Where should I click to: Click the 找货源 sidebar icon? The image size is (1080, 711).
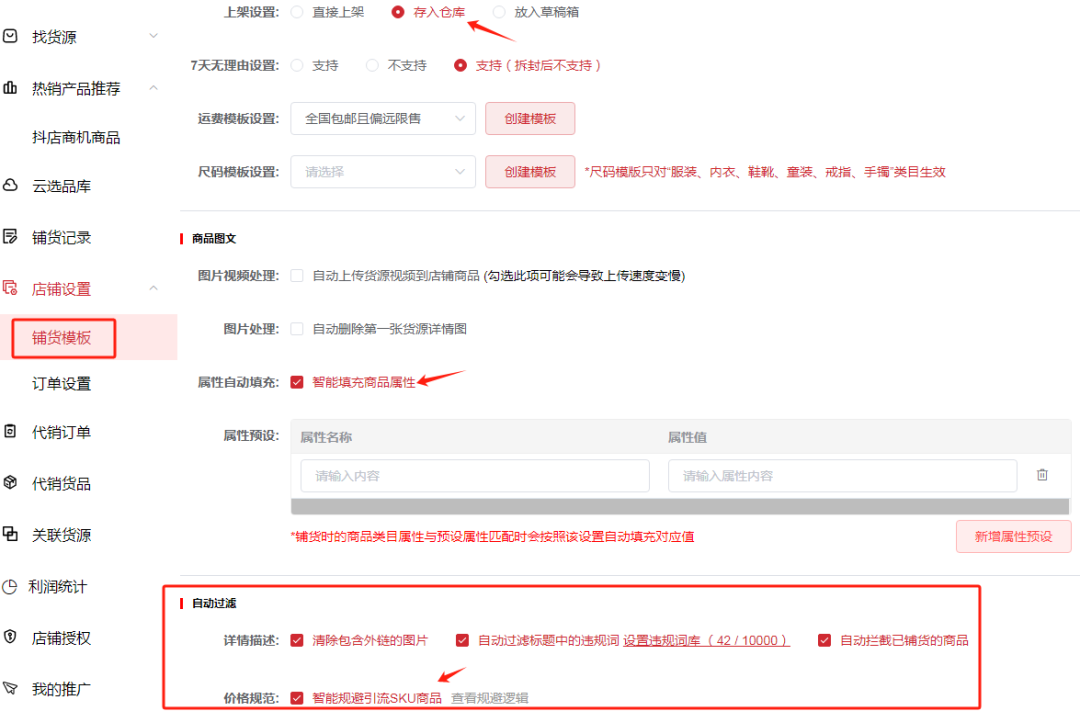[x=10, y=36]
